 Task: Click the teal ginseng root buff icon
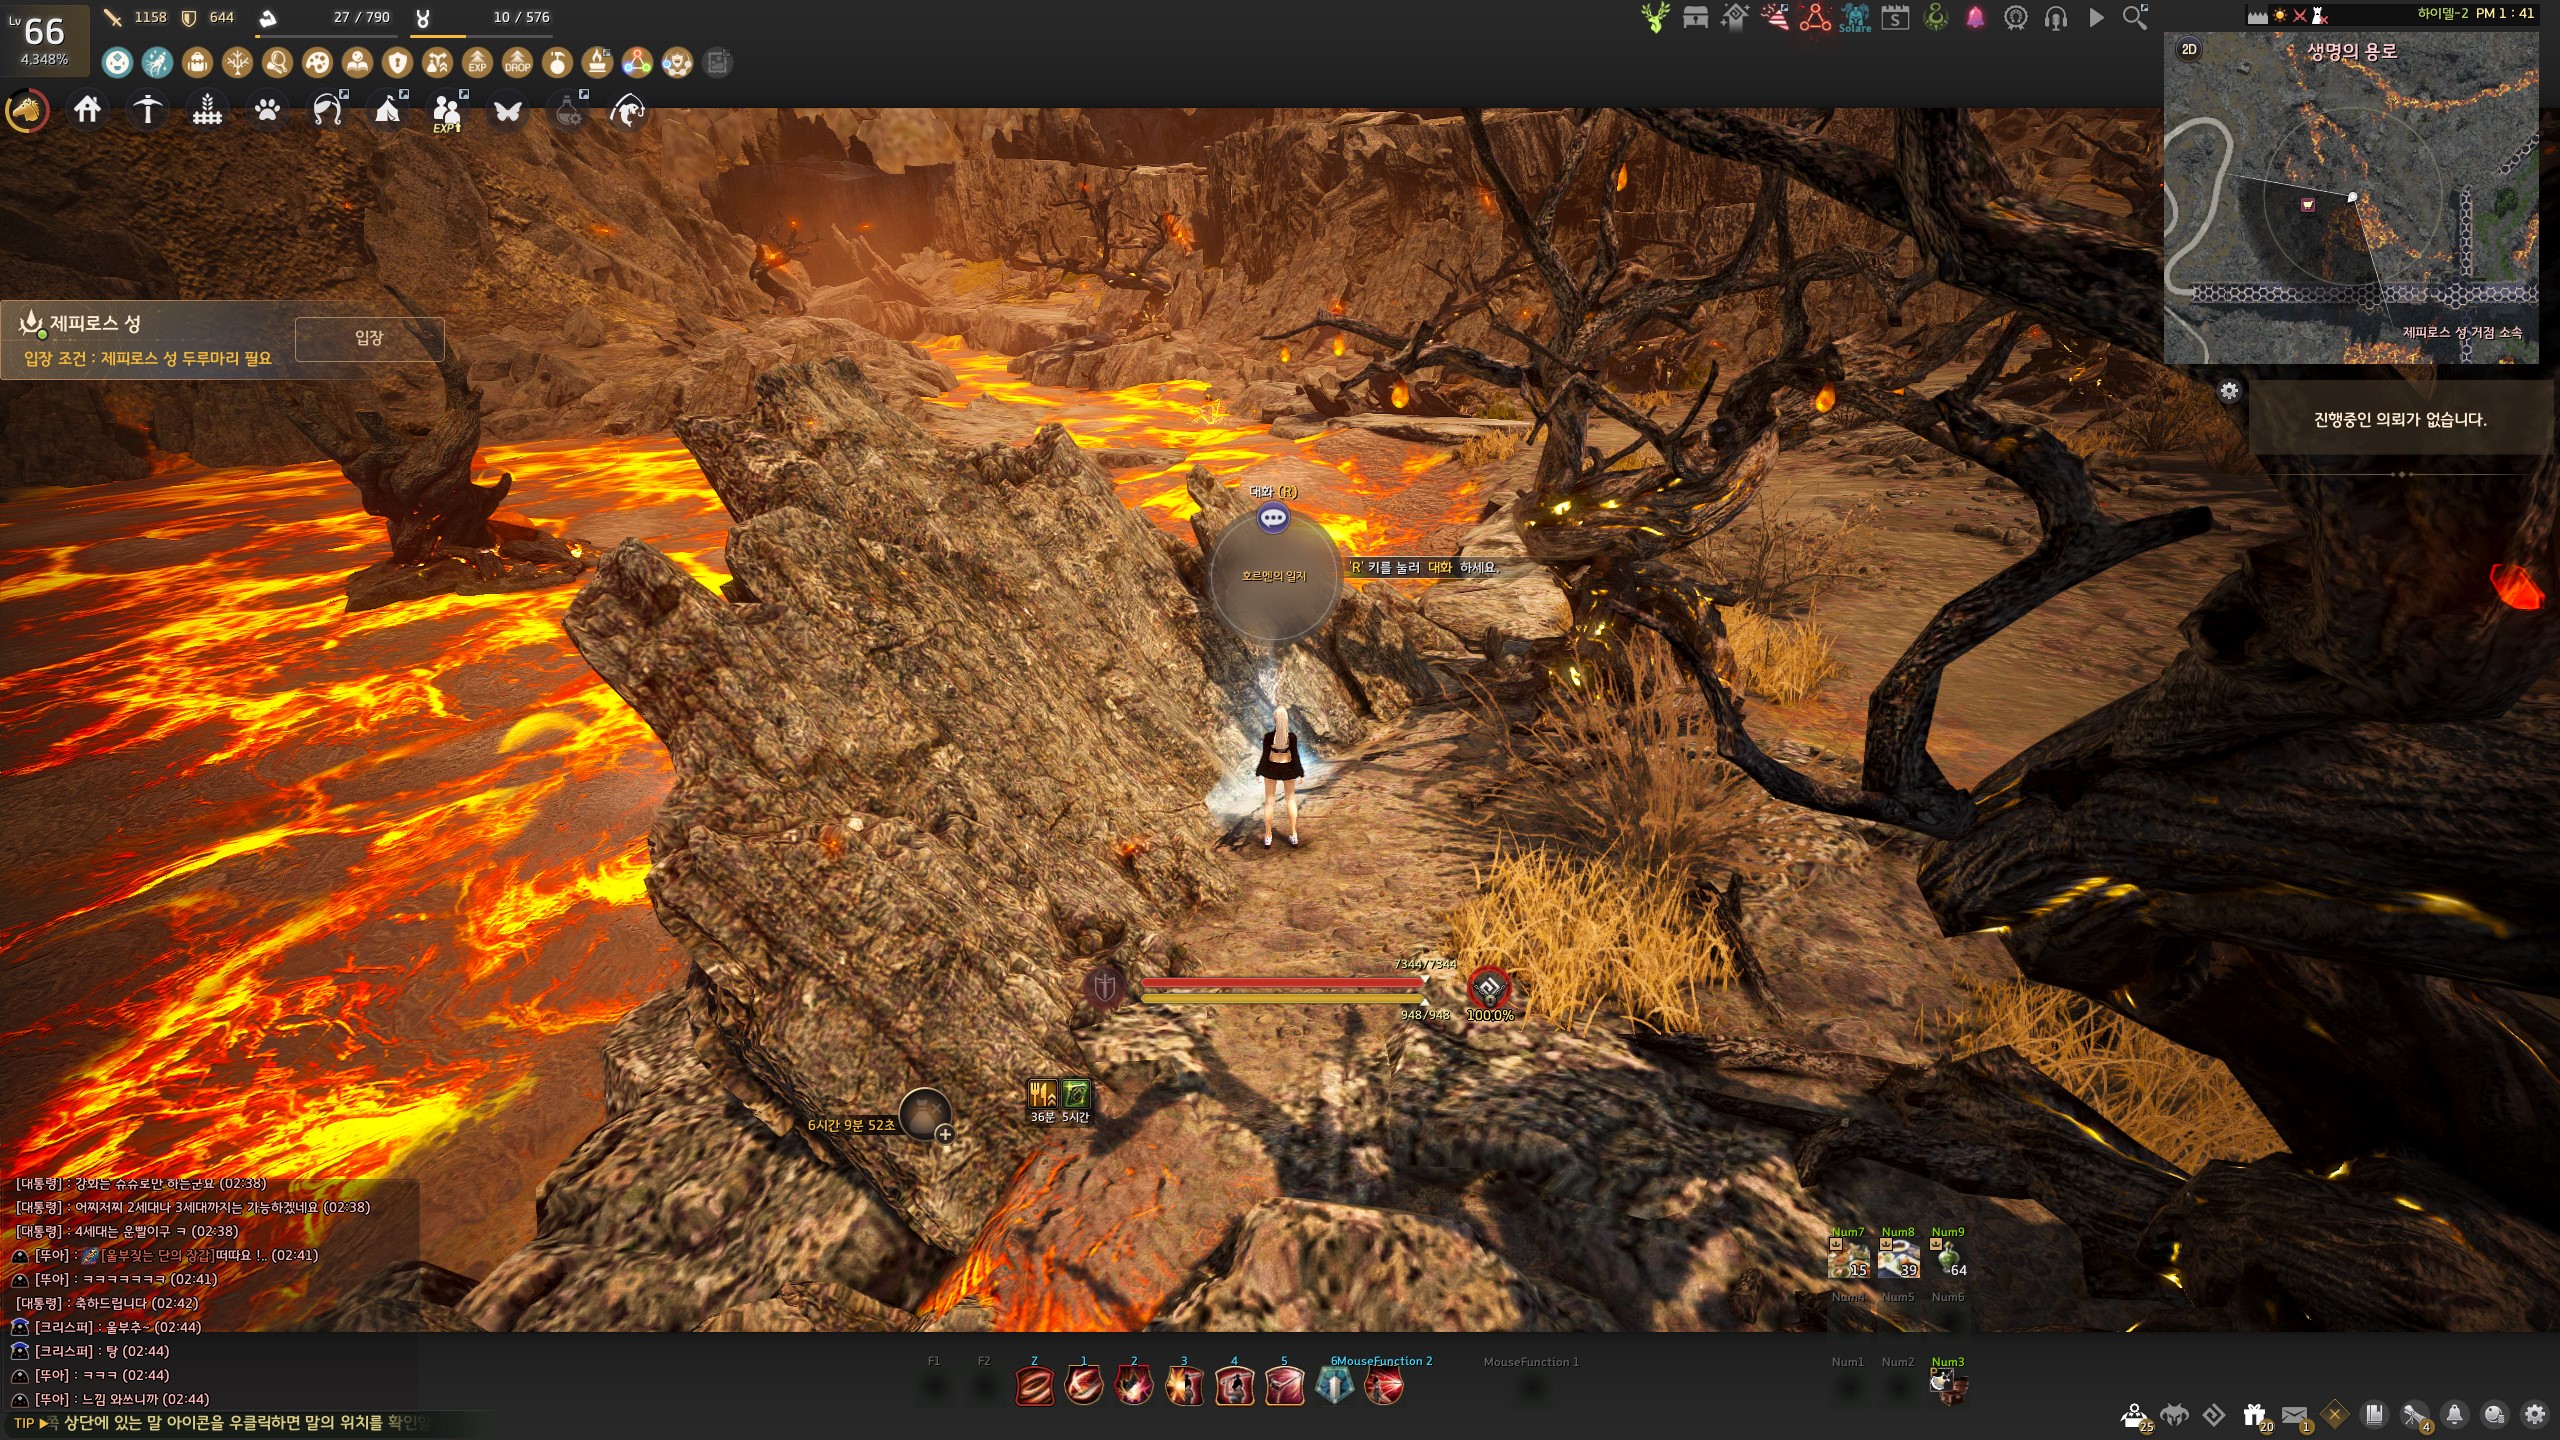coord(157,63)
